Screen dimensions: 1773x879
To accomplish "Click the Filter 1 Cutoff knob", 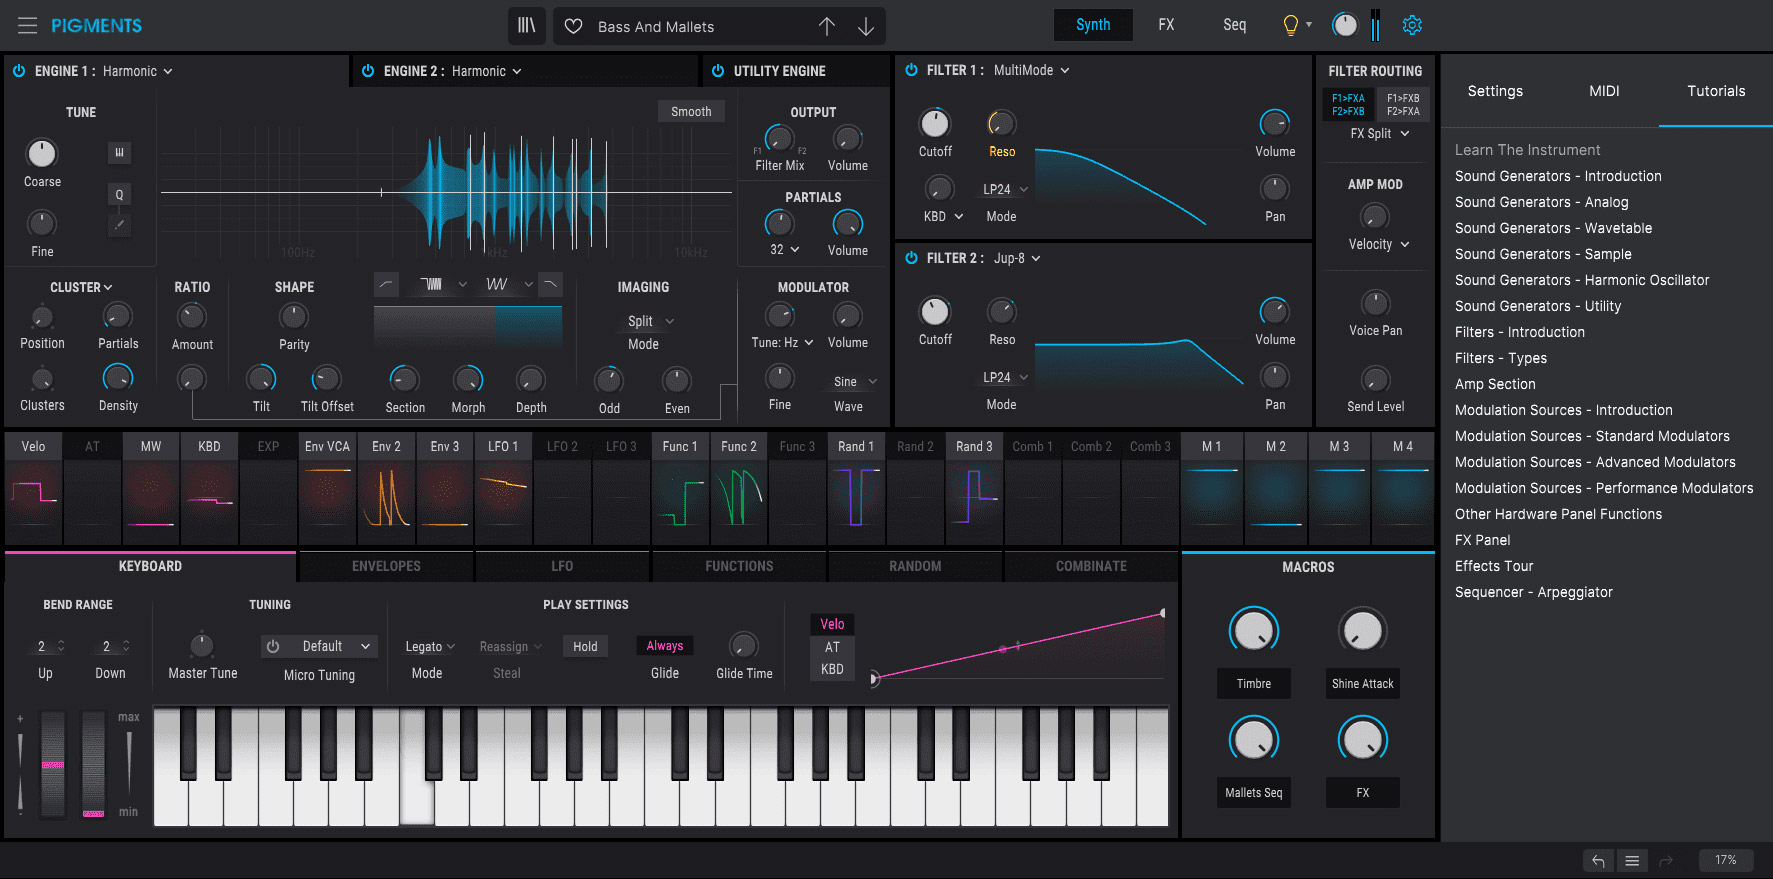I will [935, 124].
